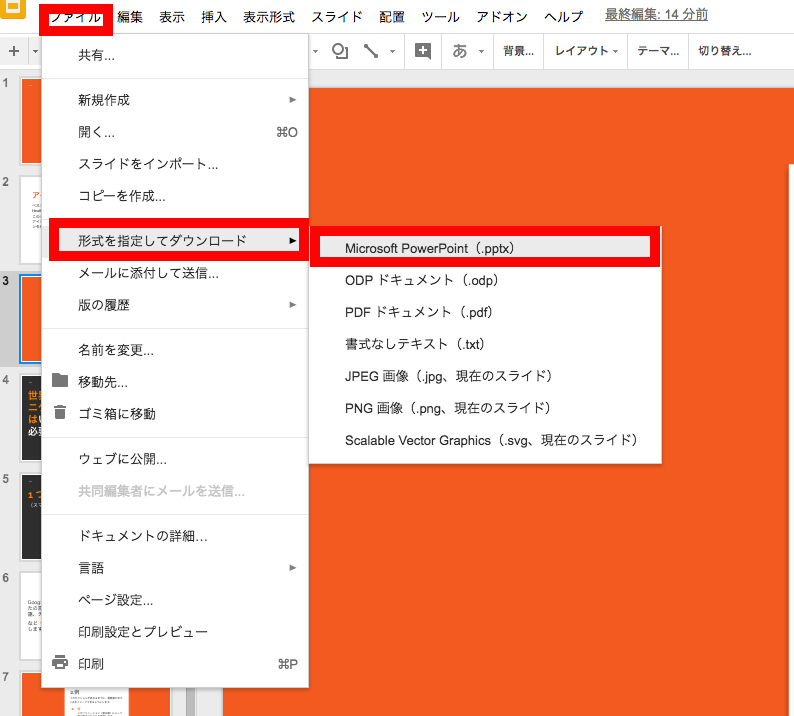The image size is (794, 716).
Task: Click the printer icon beside 印刷
Action: click(60, 662)
